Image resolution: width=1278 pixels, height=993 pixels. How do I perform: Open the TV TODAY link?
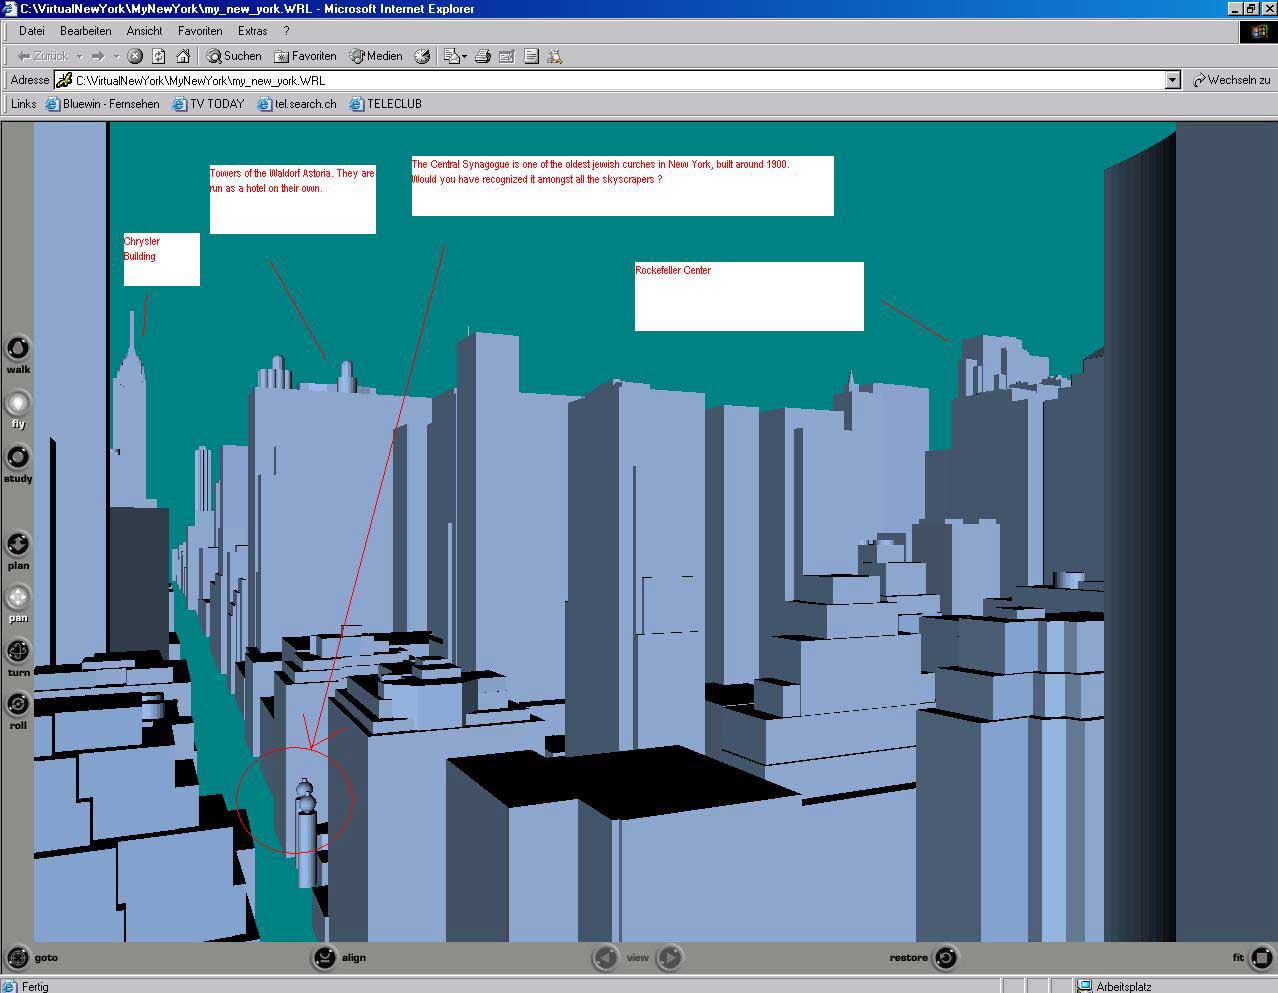point(208,104)
